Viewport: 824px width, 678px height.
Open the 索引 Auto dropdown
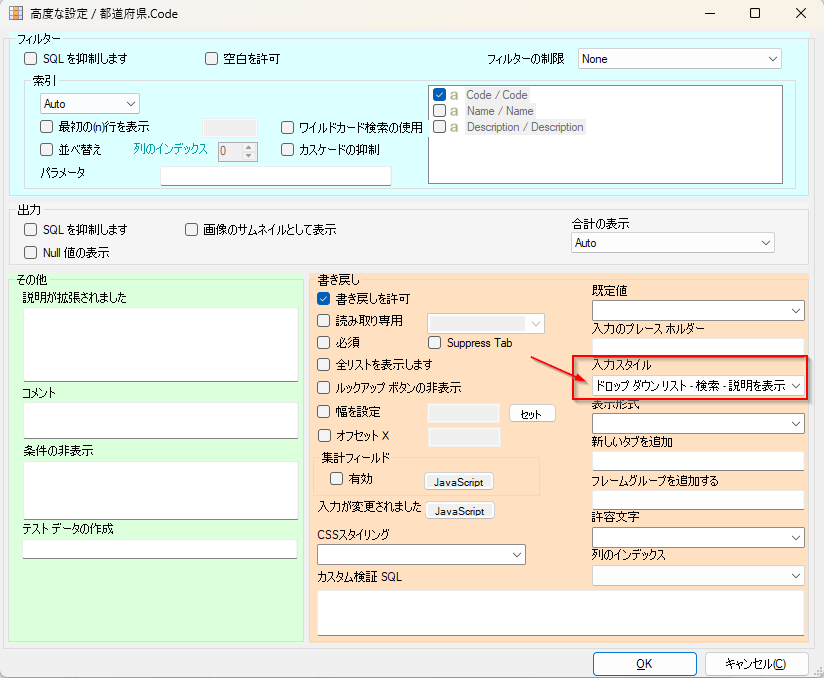pos(90,104)
